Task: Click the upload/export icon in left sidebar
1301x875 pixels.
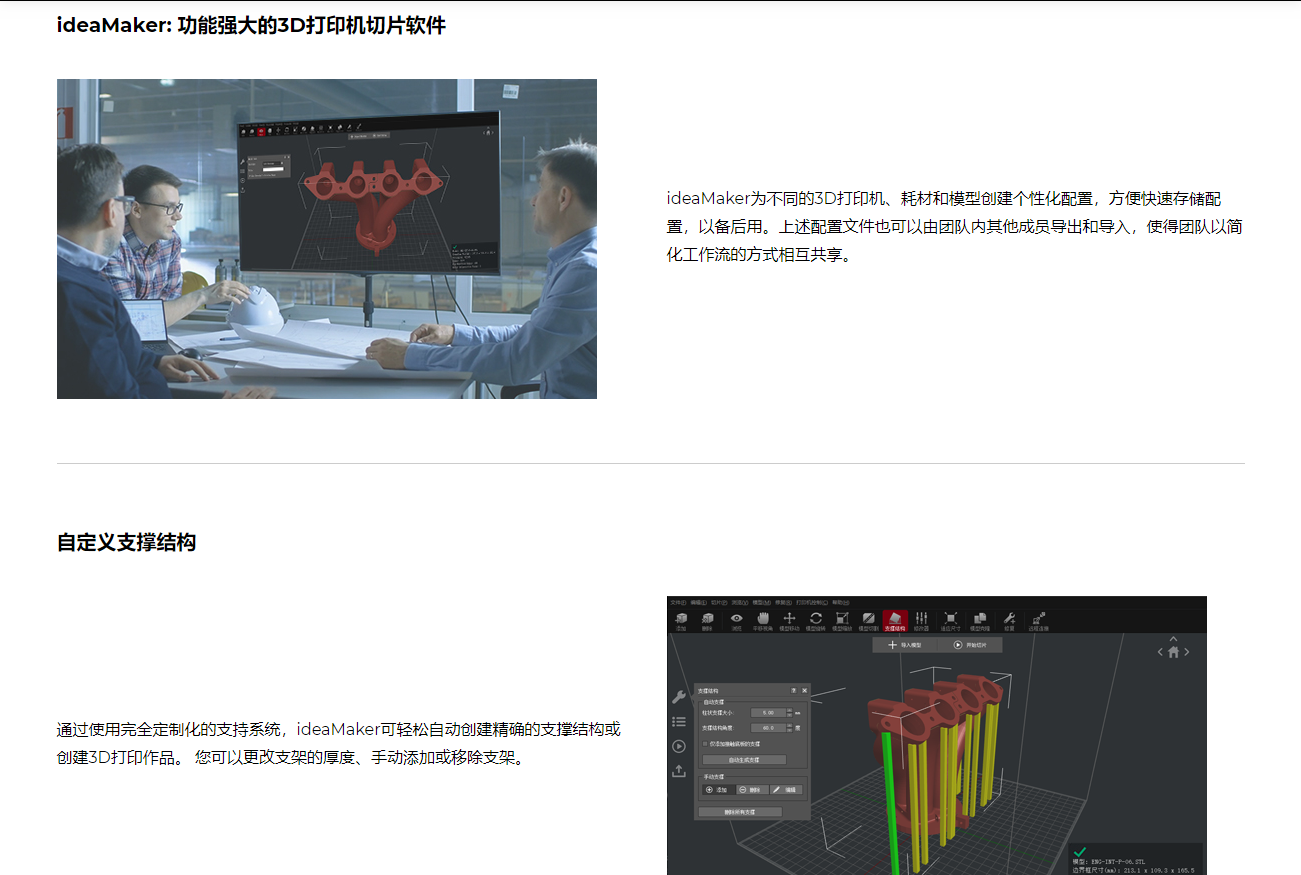Action: pyautogui.click(x=679, y=771)
